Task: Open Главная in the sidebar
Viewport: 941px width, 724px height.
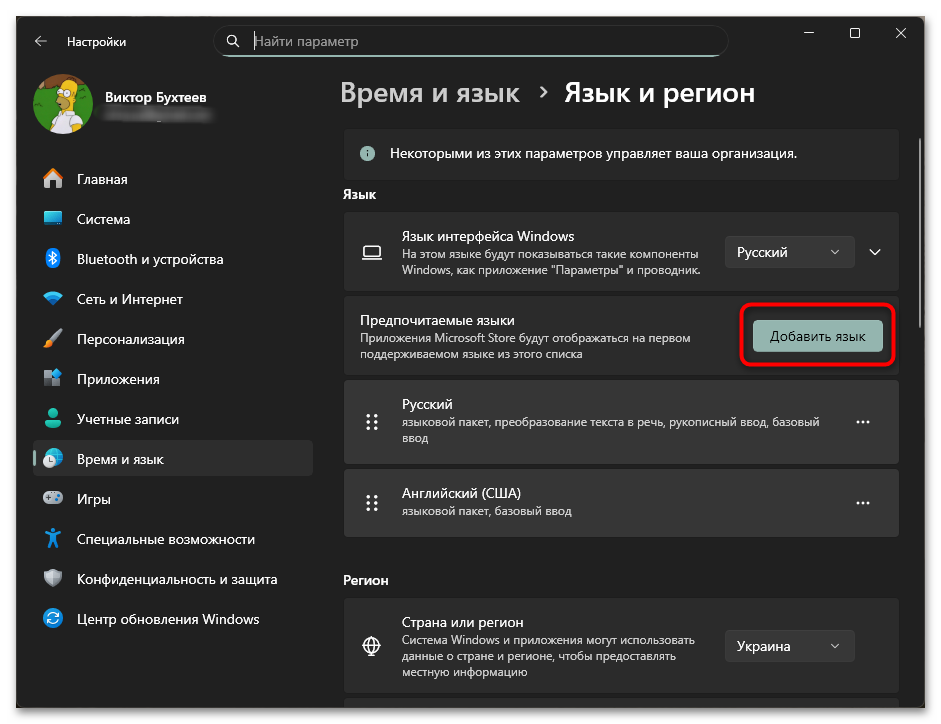Action: tap(173, 179)
